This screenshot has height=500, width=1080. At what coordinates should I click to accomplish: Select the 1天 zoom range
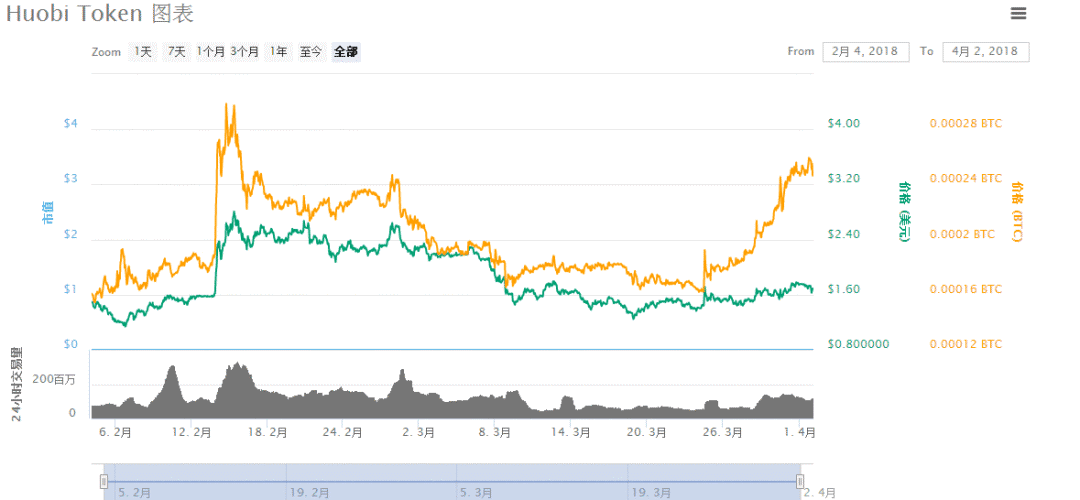click(x=143, y=51)
